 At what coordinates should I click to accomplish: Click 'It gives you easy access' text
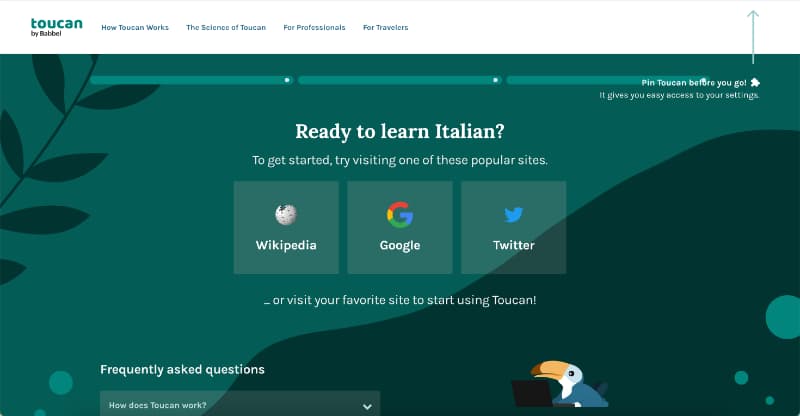[x=680, y=95]
